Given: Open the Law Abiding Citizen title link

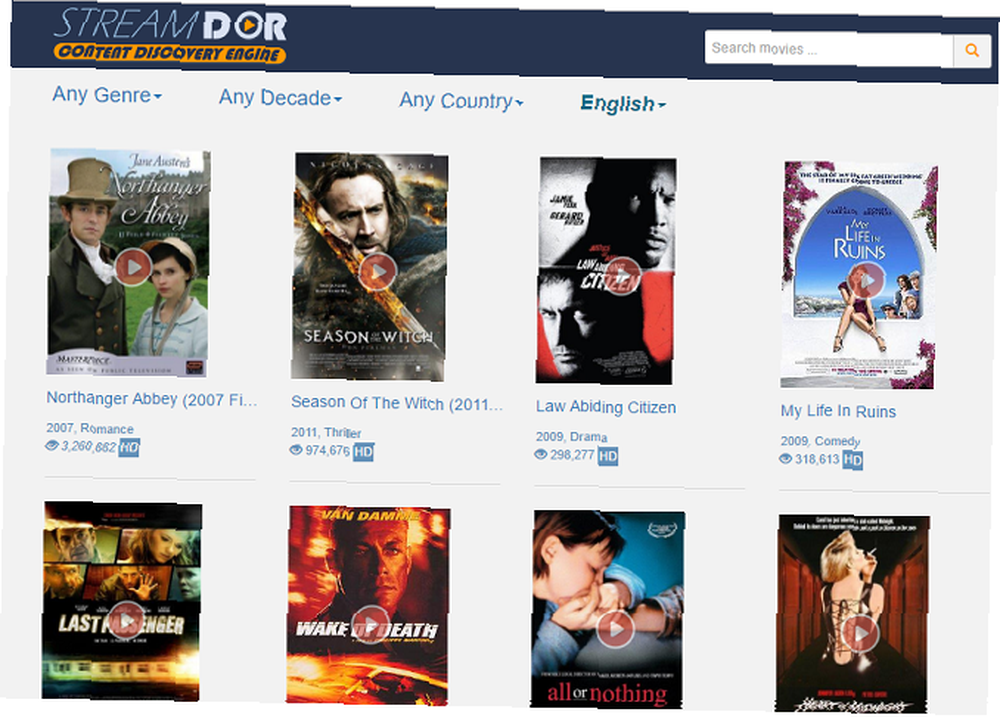Looking at the screenshot, I should pos(606,407).
